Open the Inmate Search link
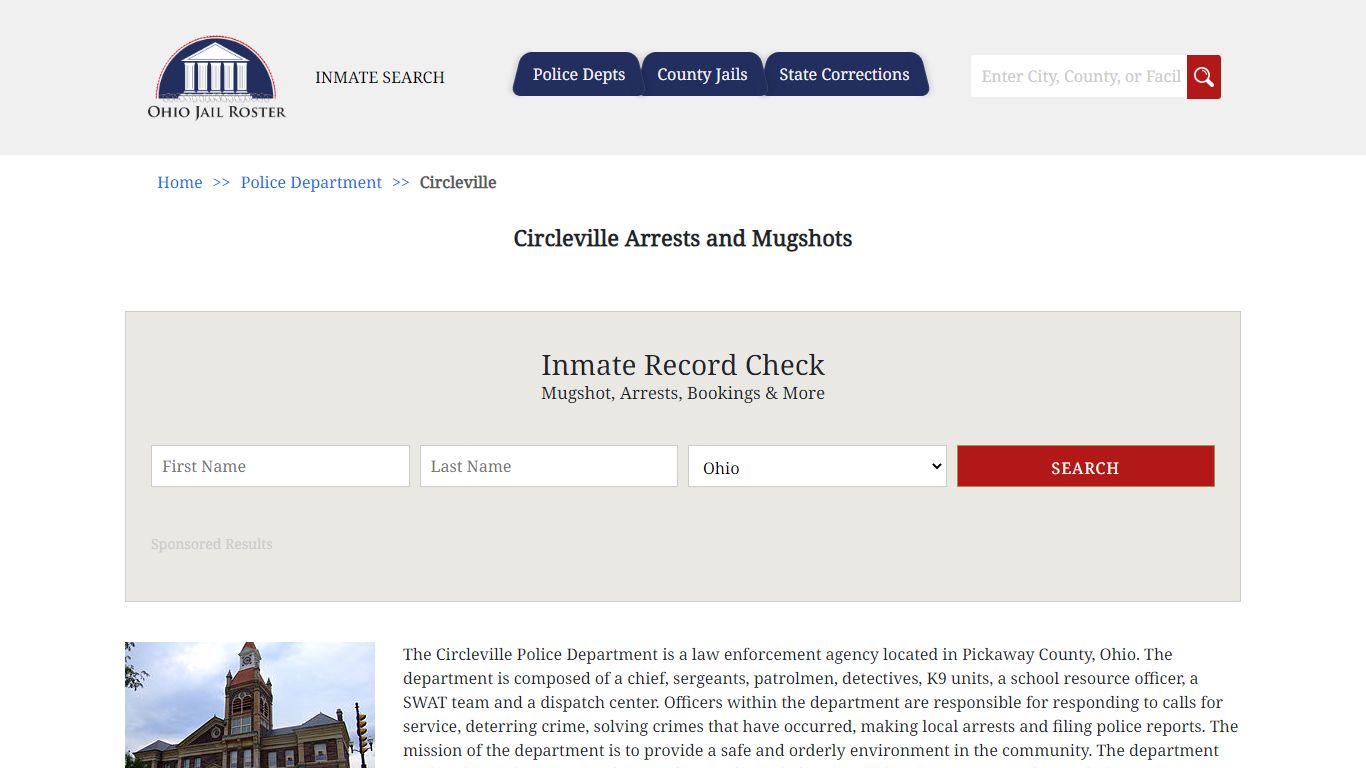This screenshot has height=768, width=1366. coord(380,78)
